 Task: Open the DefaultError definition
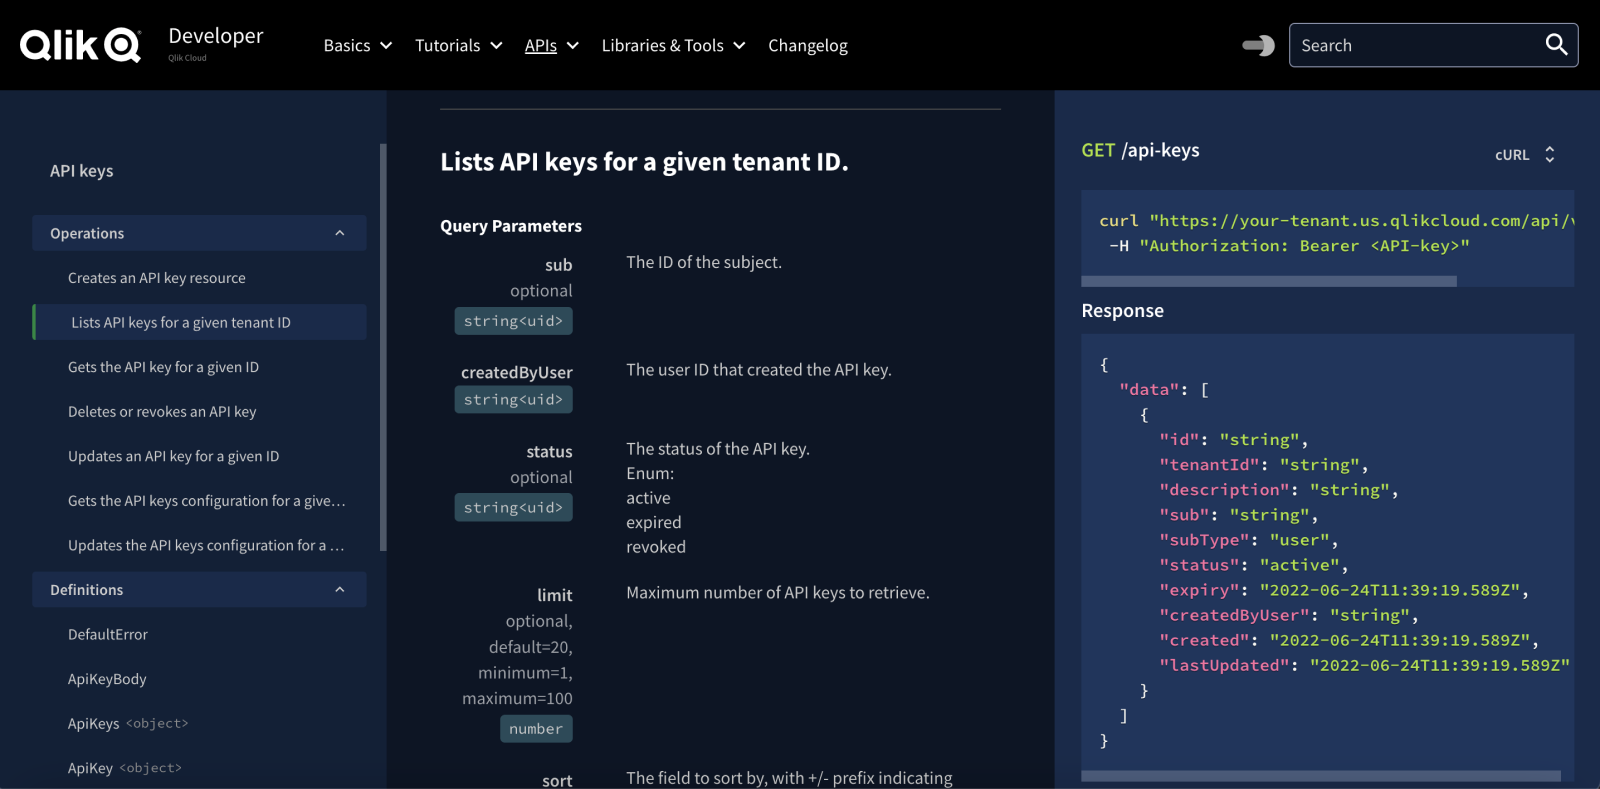(x=108, y=635)
